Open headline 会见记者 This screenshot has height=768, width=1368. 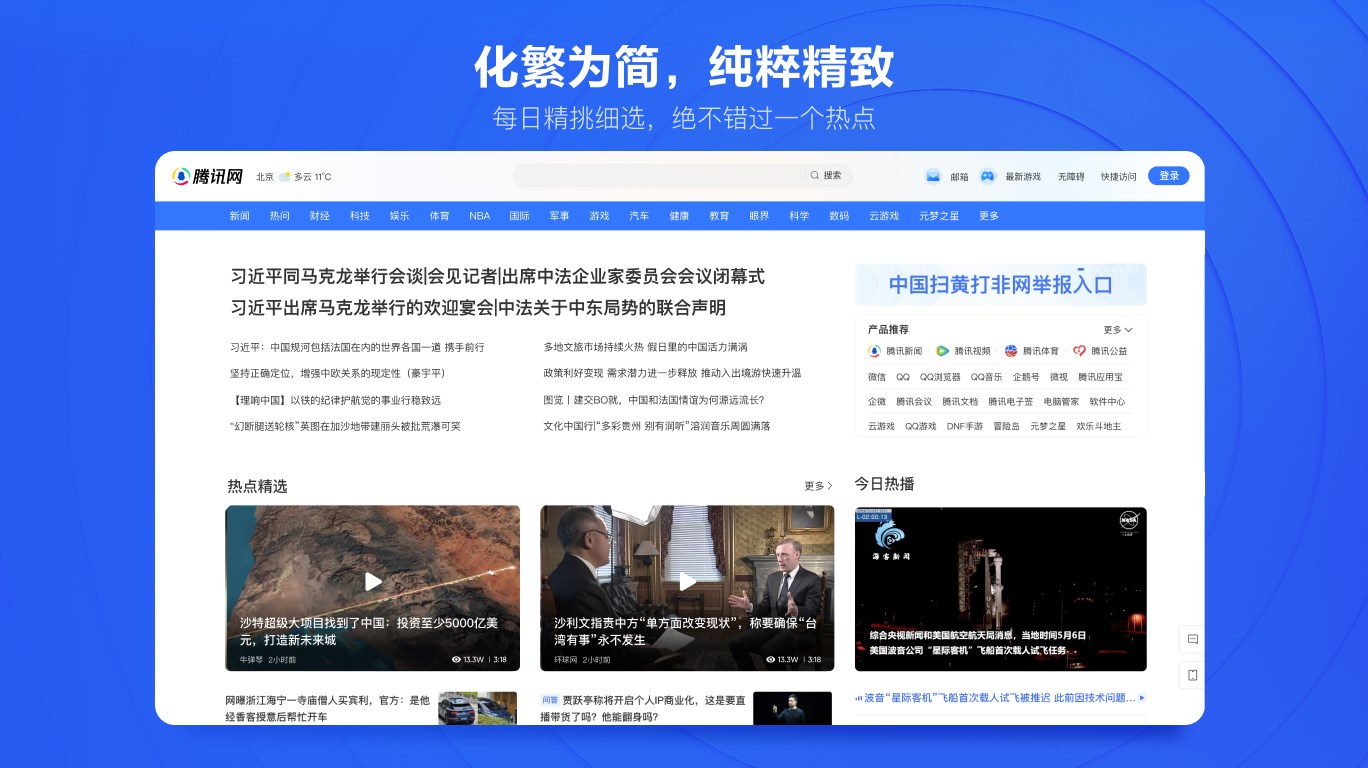[x=463, y=277]
